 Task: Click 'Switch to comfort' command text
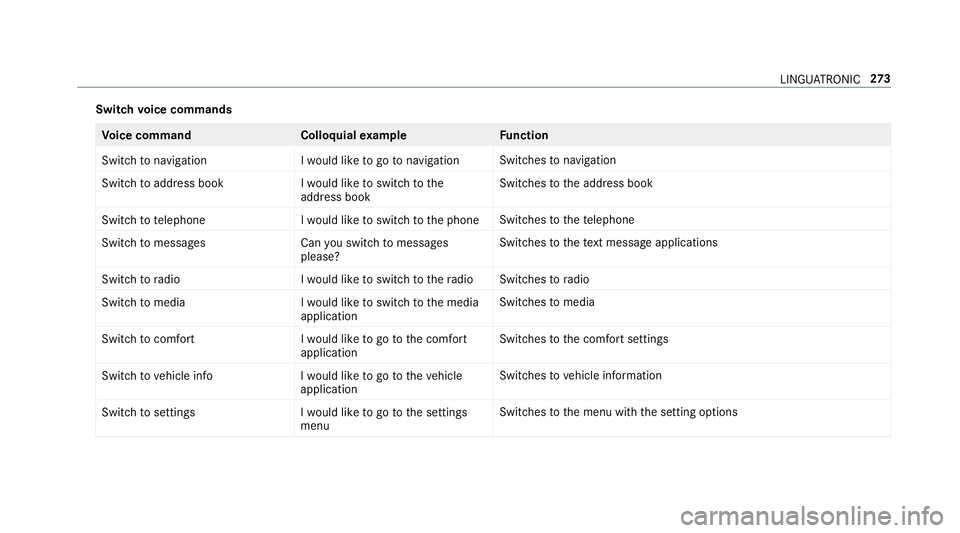[148, 339]
